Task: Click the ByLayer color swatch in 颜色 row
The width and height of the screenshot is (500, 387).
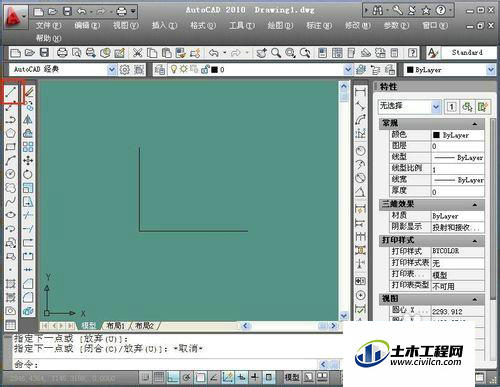Action: (x=436, y=135)
